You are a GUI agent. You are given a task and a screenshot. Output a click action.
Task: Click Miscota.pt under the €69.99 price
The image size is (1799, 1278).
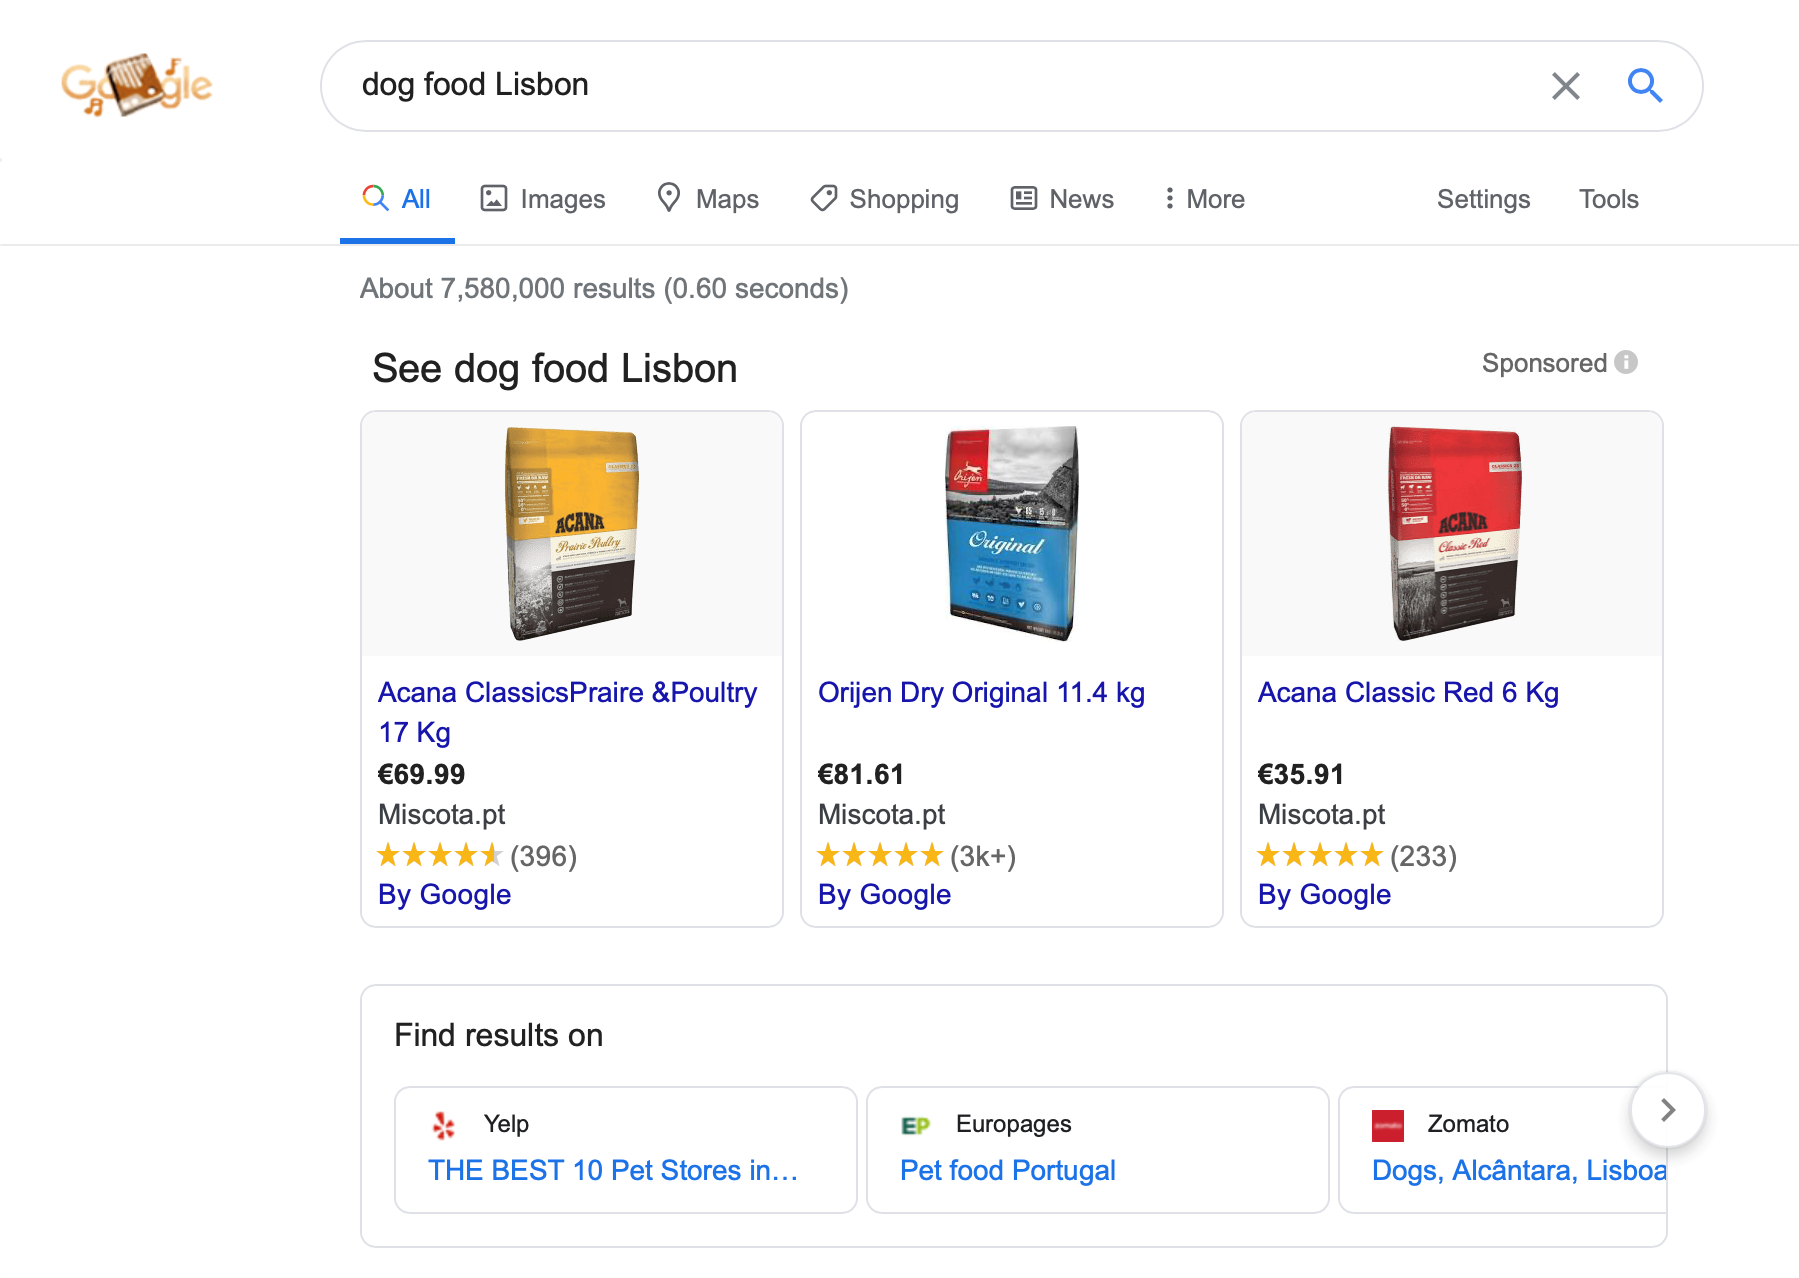(441, 814)
